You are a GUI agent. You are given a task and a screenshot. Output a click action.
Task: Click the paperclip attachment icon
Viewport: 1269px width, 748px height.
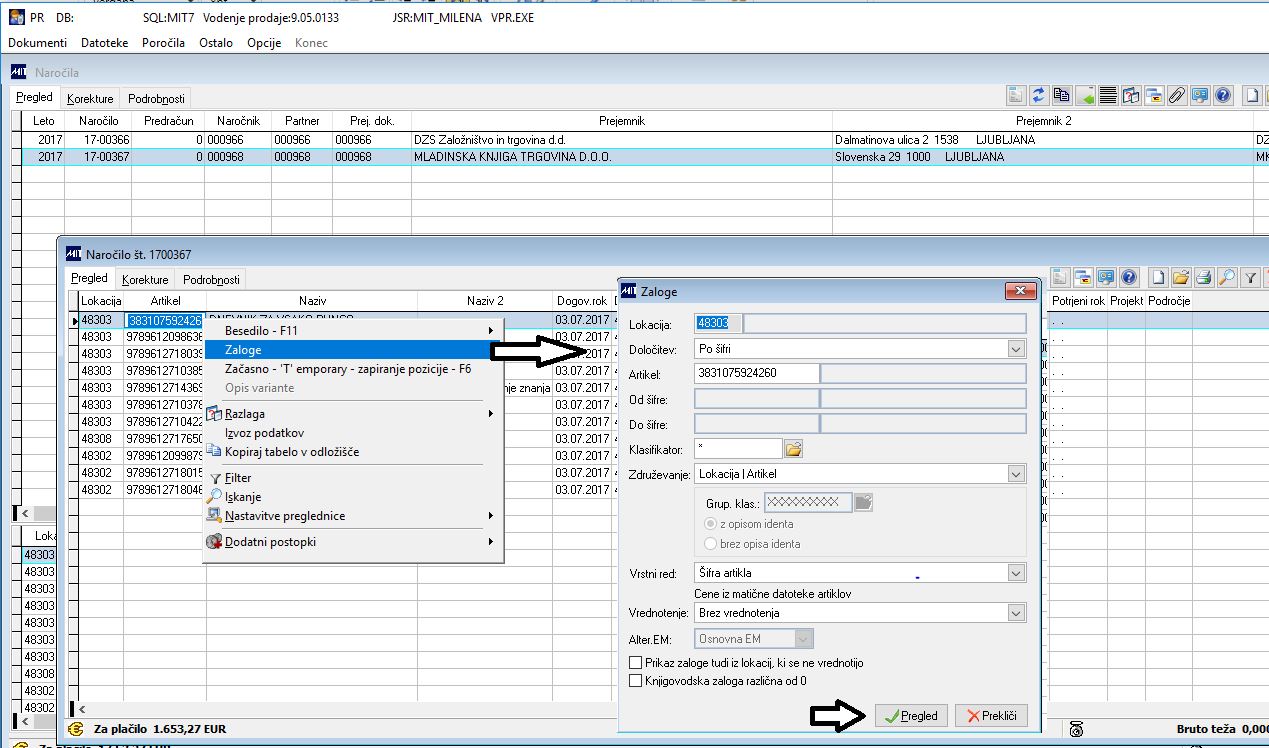(1177, 96)
